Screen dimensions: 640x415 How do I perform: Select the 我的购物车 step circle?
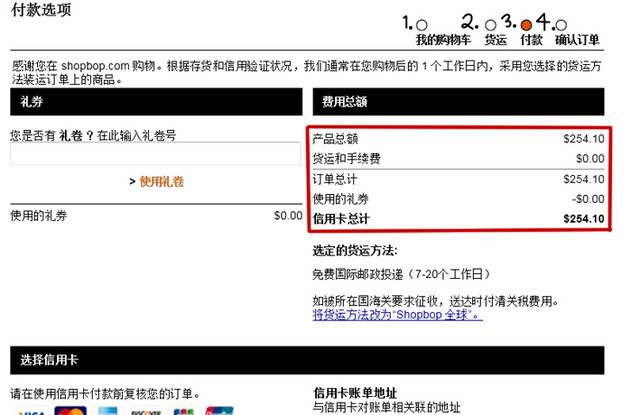(x=422, y=25)
